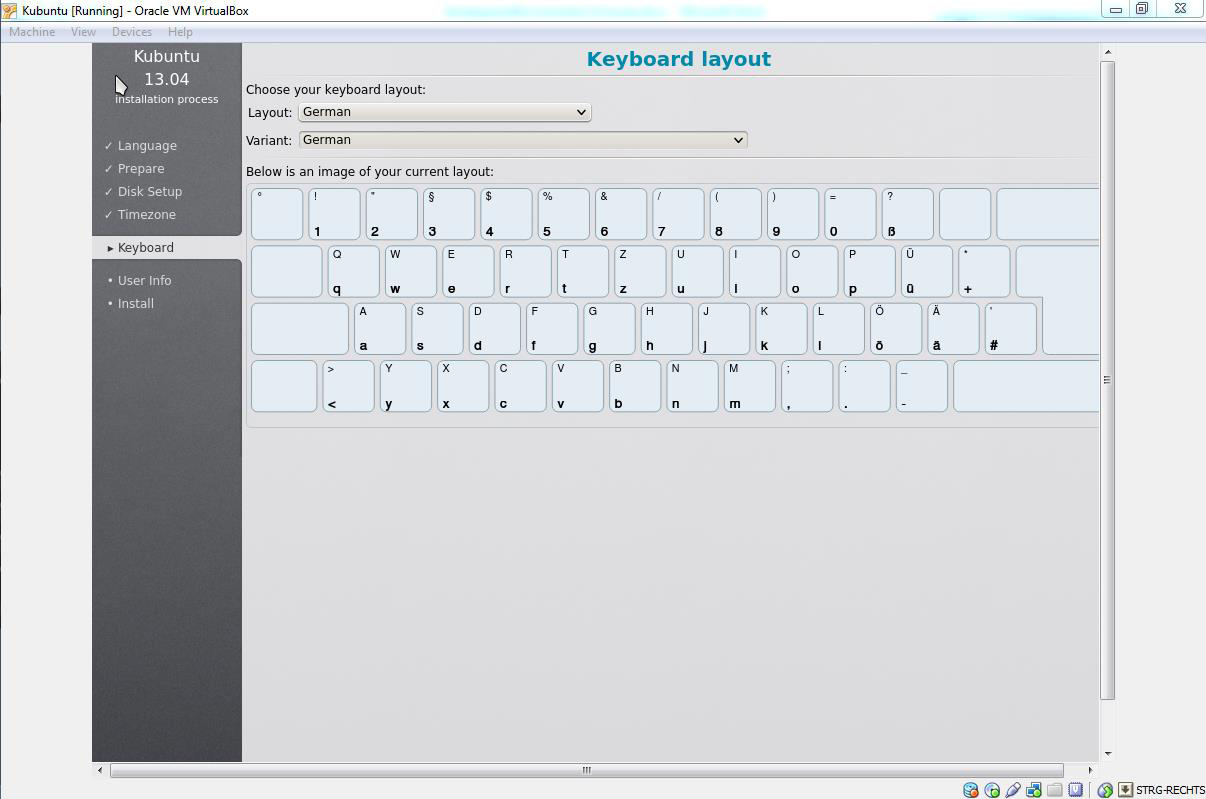This screenshot has height=799, width=1206.
Task: Click the hard disk activity status icon
Action: (970, 790)
